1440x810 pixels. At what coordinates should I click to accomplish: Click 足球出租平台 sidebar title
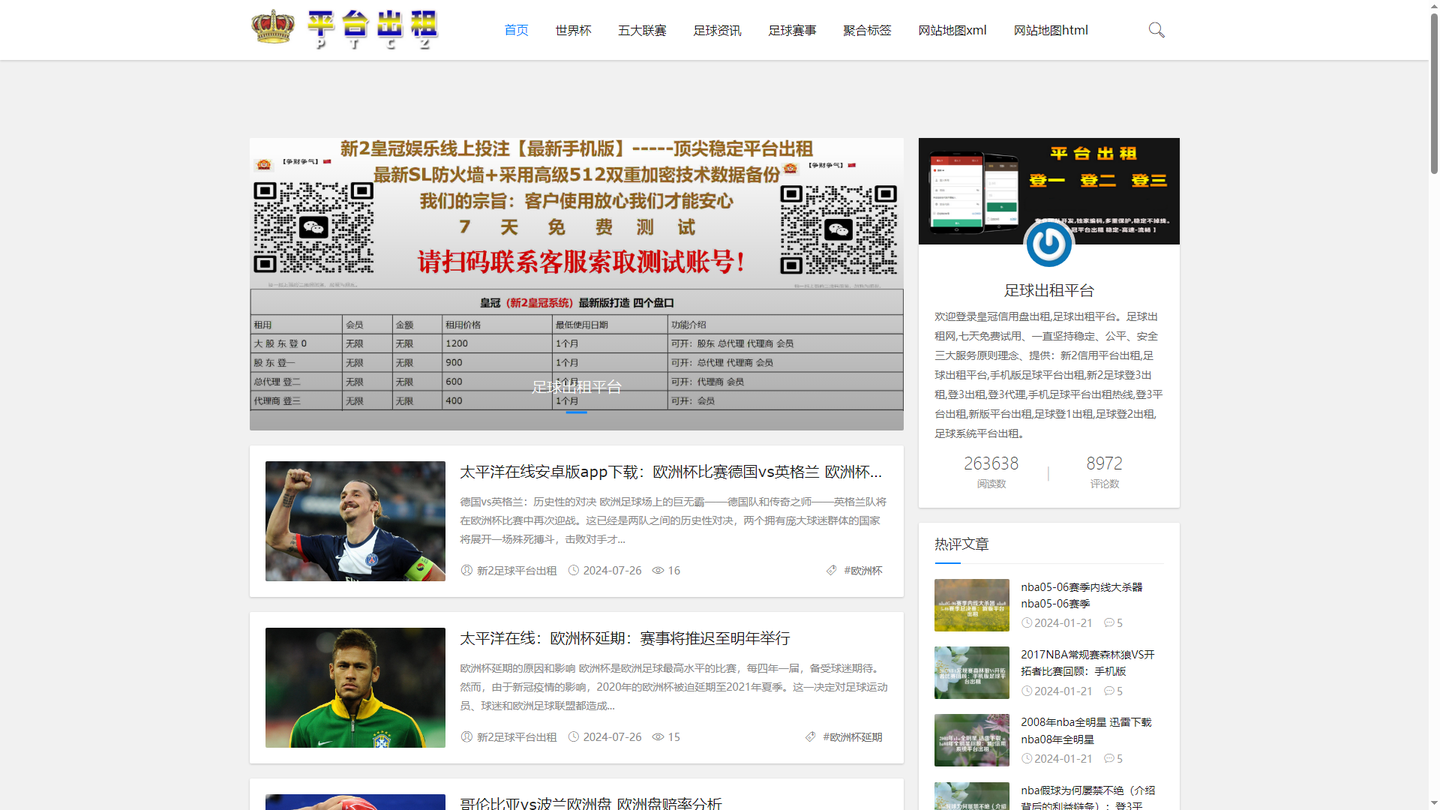(1049, 290)
